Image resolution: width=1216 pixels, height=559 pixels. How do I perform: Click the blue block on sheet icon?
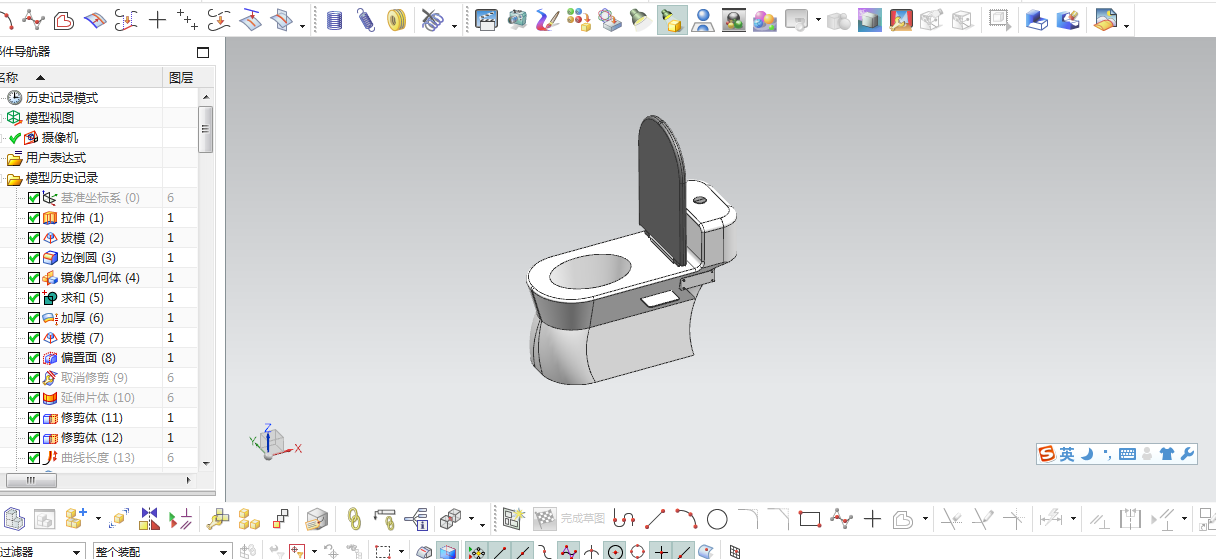[1037, 19]
